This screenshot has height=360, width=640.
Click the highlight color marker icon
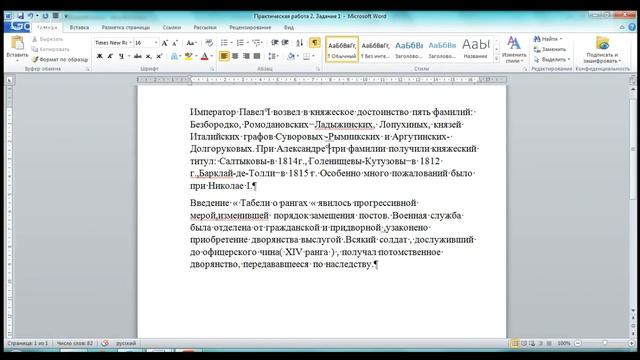pyautogui.click(x=188, y=56)
